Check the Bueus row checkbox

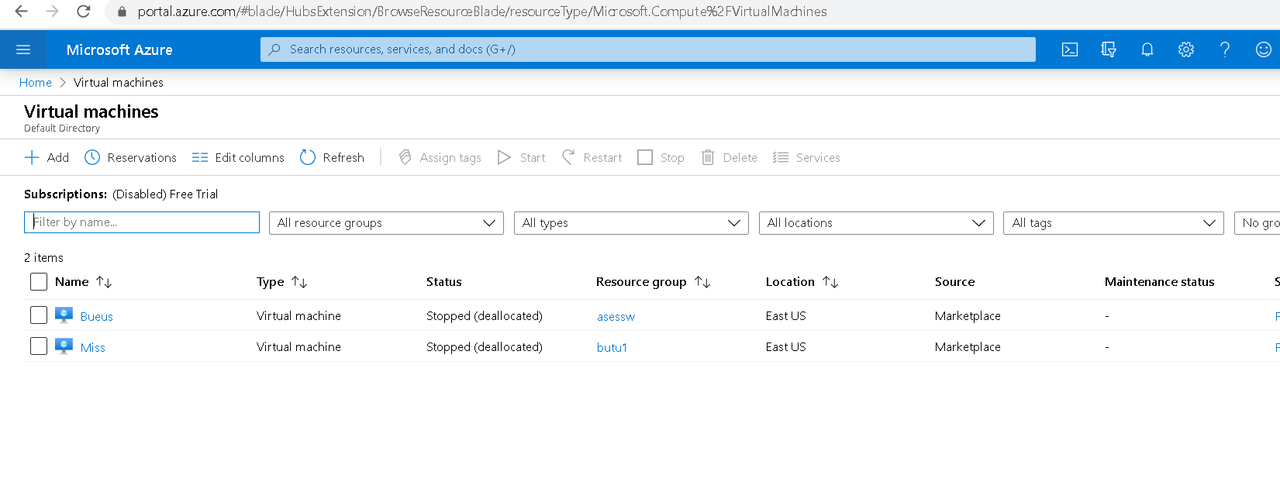pos(38,316)
